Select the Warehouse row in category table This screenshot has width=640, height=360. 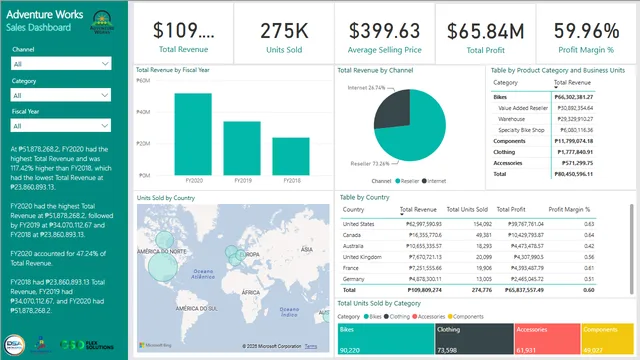(x=543, y=119)
